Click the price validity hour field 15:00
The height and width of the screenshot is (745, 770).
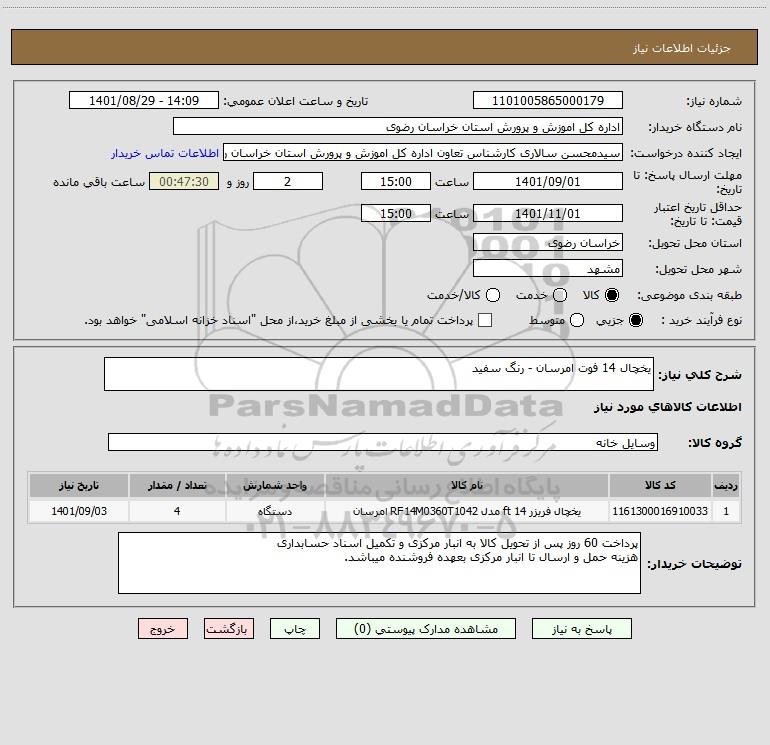click(x=396, y=214)
